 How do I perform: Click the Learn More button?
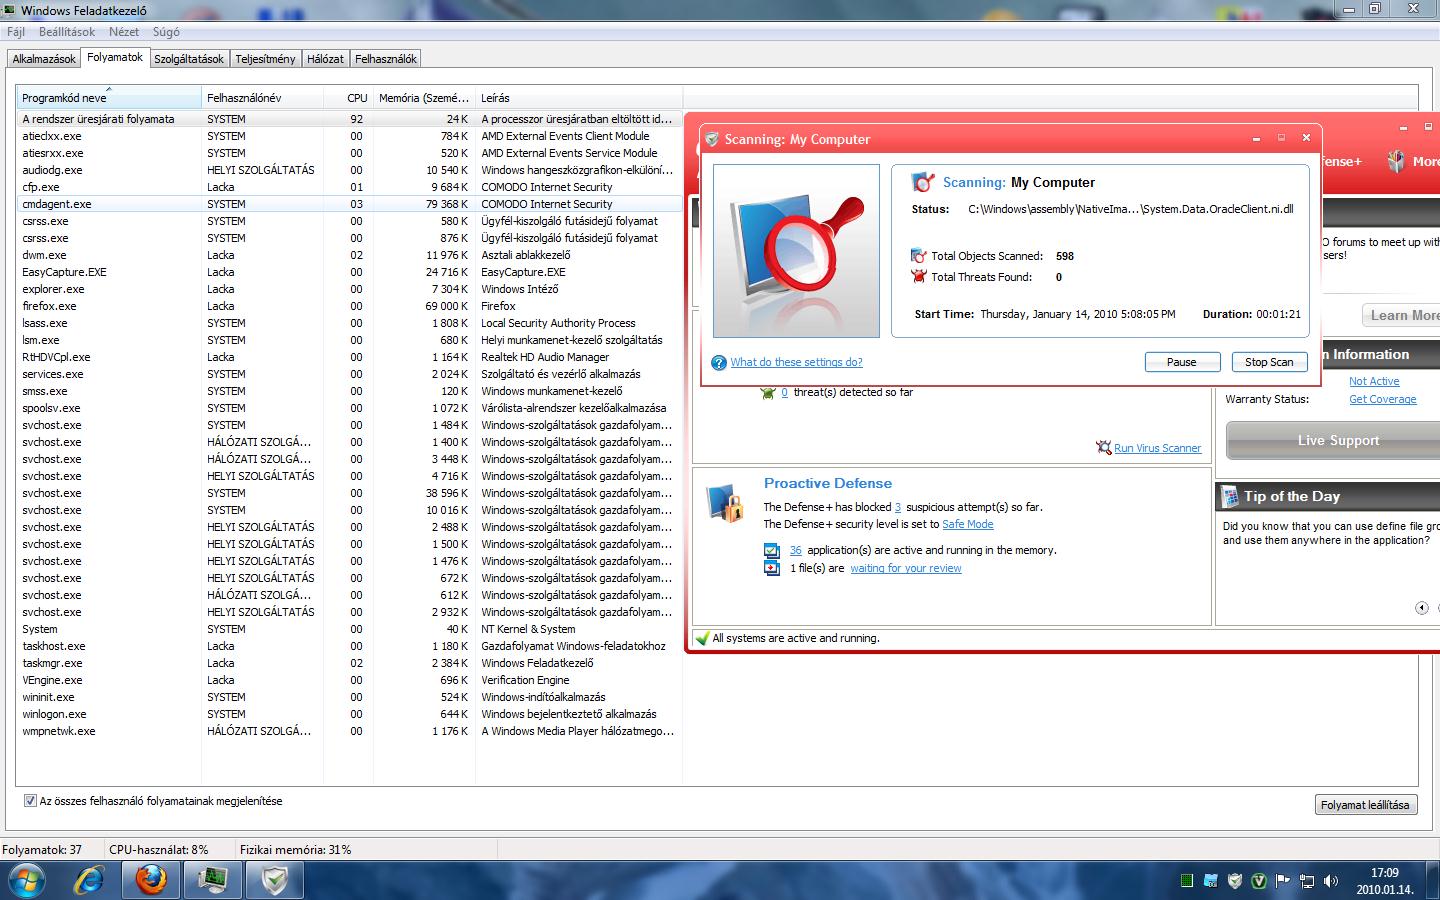pos(1401,315)
